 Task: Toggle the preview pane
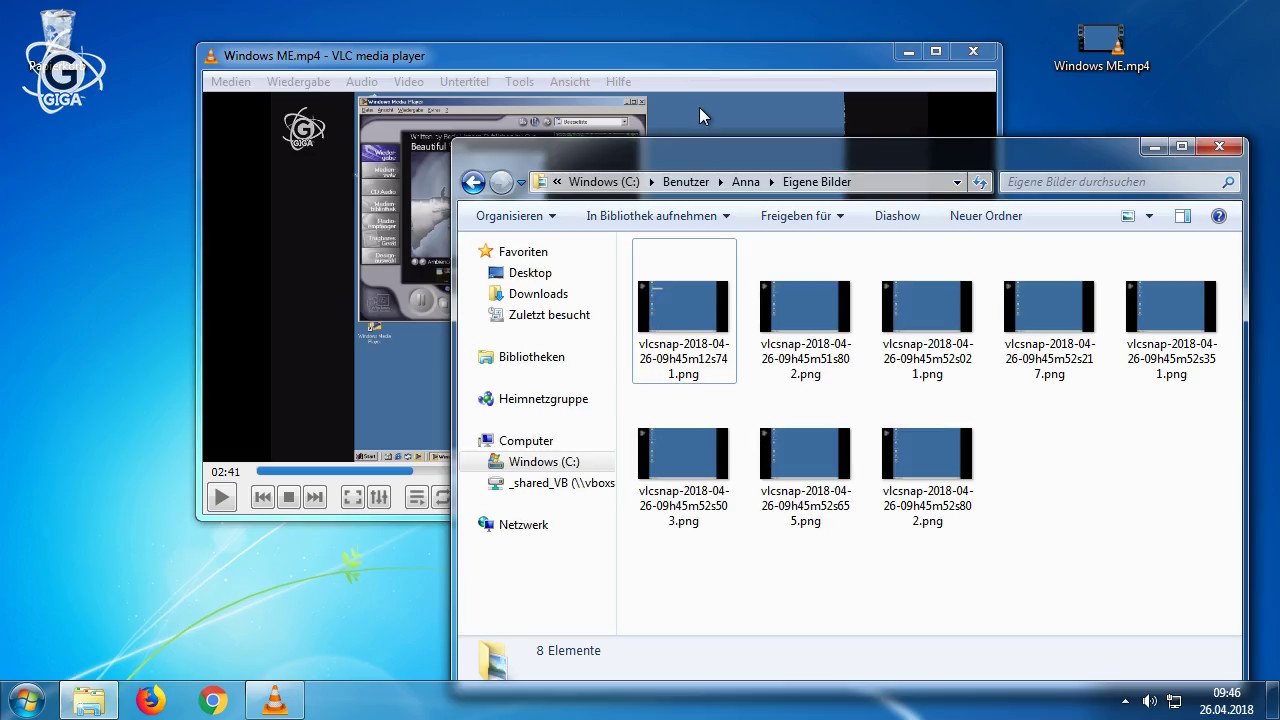tap(1183, 216)
